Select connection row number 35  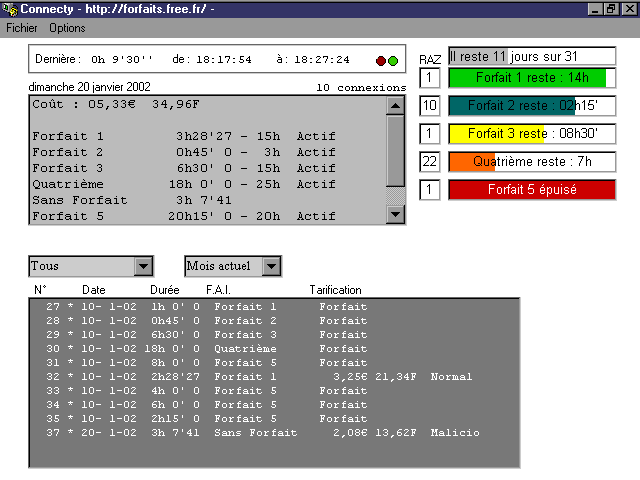coord(274,419)
